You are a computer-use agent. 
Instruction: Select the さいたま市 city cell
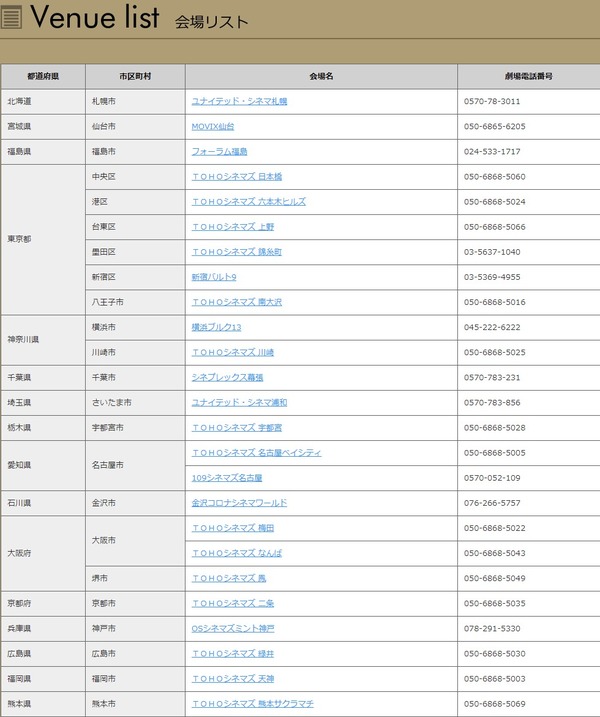[135, 403]
